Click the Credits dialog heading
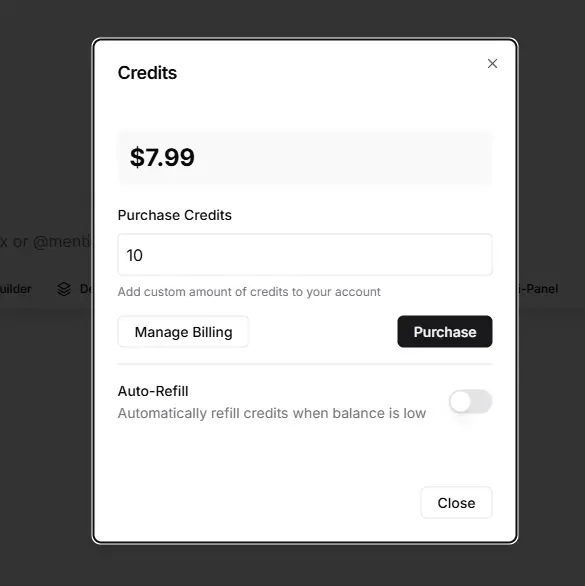 [x=147, y=73]
